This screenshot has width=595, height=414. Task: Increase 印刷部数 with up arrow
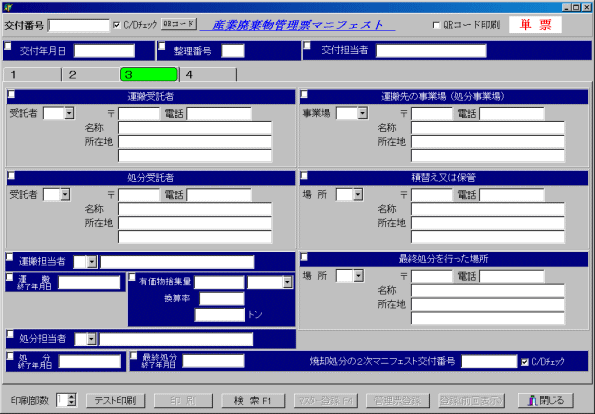coord(71,397)
